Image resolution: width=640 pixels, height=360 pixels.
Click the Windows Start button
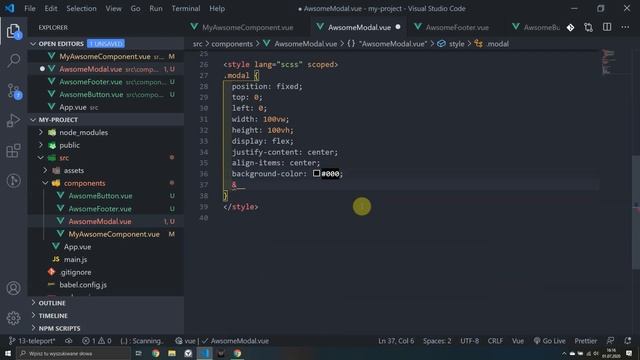point(8,353)
